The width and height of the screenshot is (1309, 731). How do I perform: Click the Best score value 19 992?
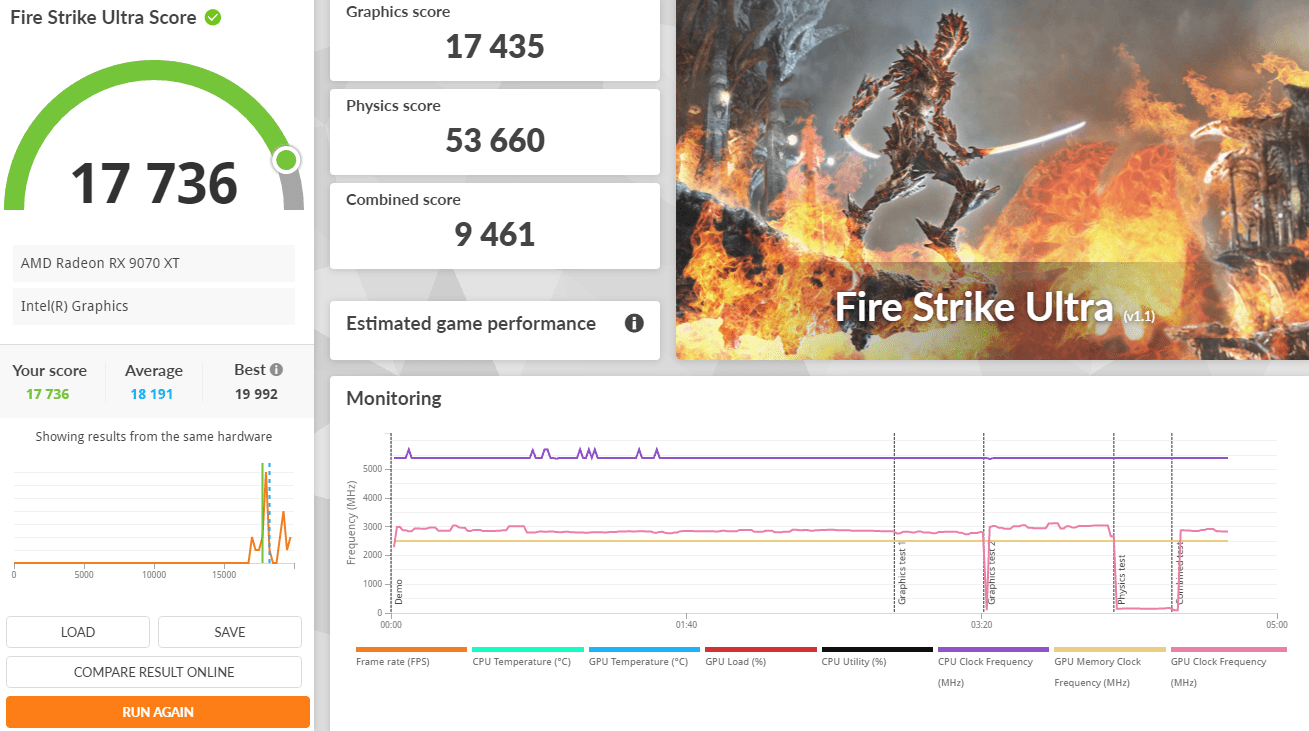[x=256, y=394]
